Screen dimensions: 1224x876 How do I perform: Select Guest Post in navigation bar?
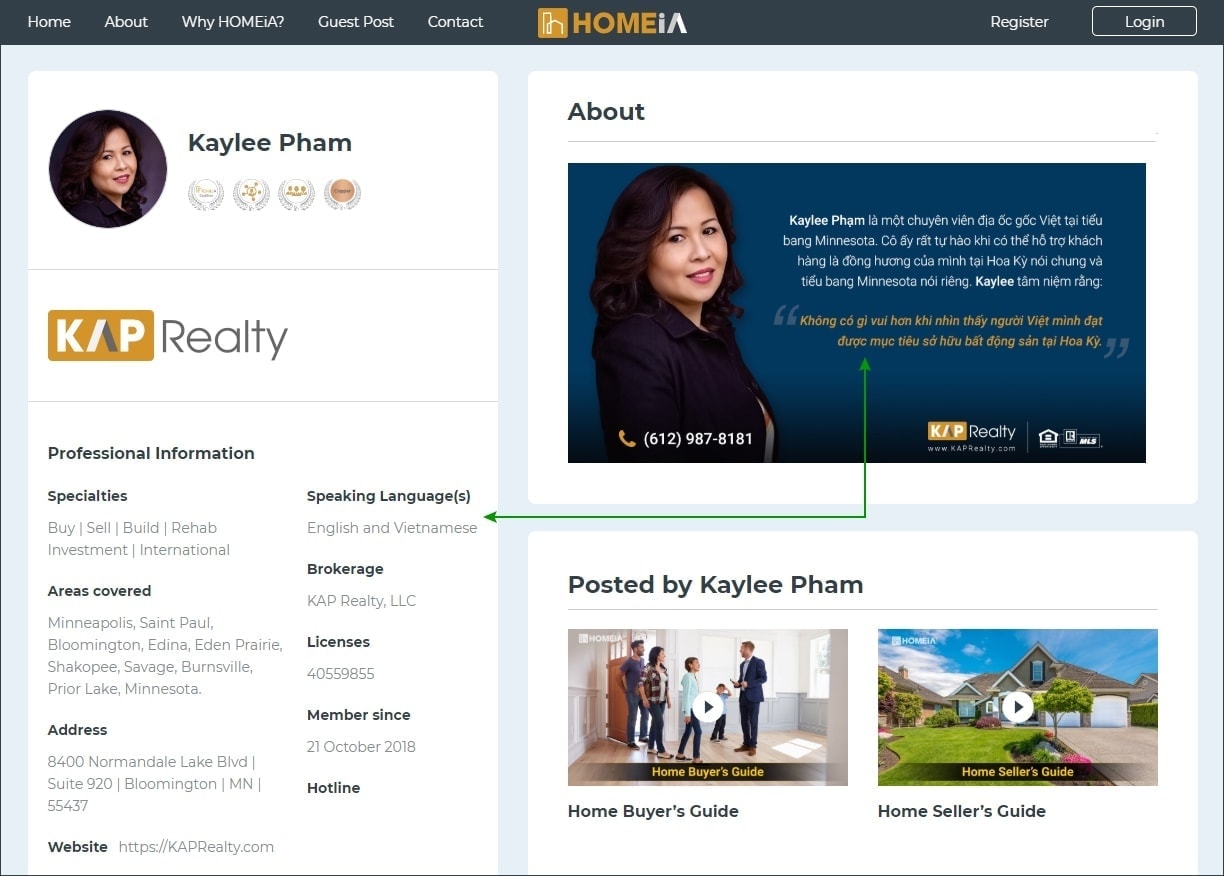click(x=356, y=22)
